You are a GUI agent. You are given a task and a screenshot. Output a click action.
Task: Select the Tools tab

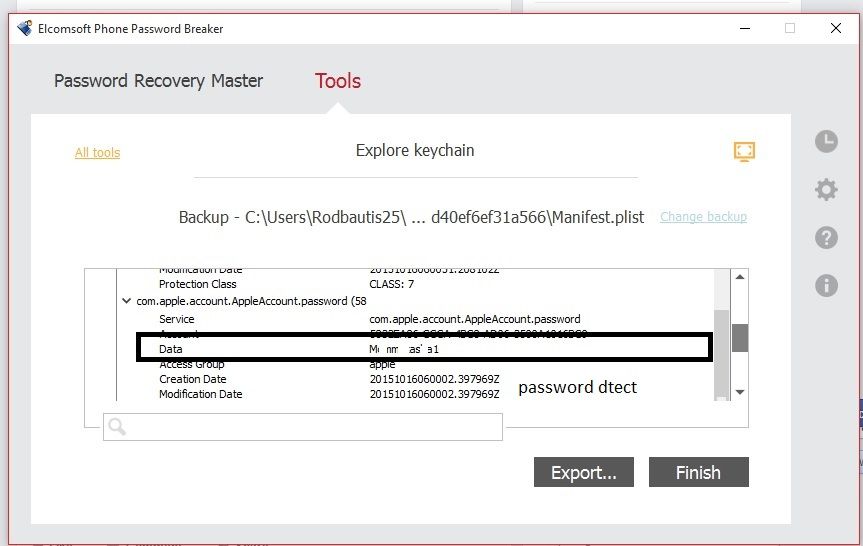338,81
